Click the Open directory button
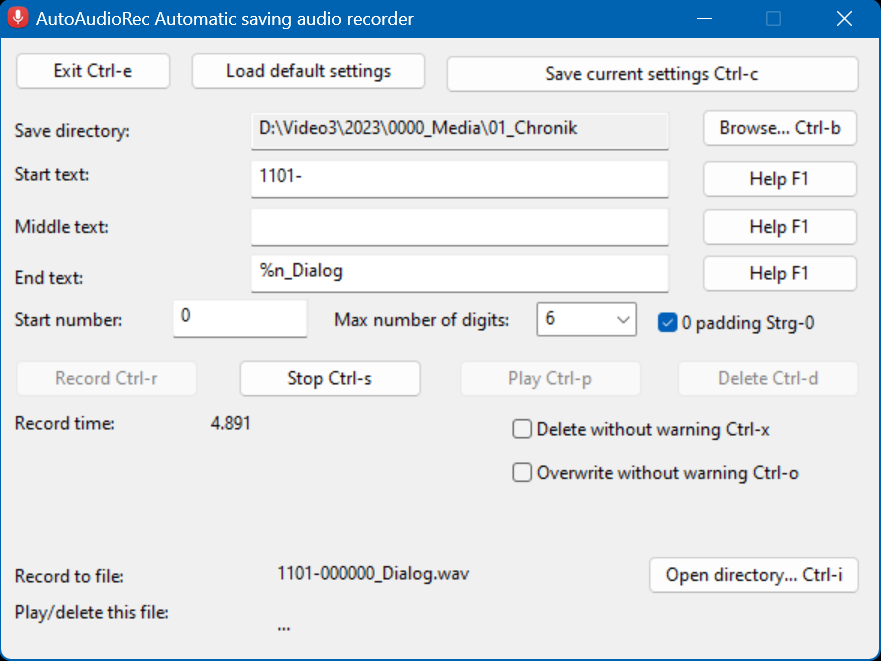 point(754,575)
